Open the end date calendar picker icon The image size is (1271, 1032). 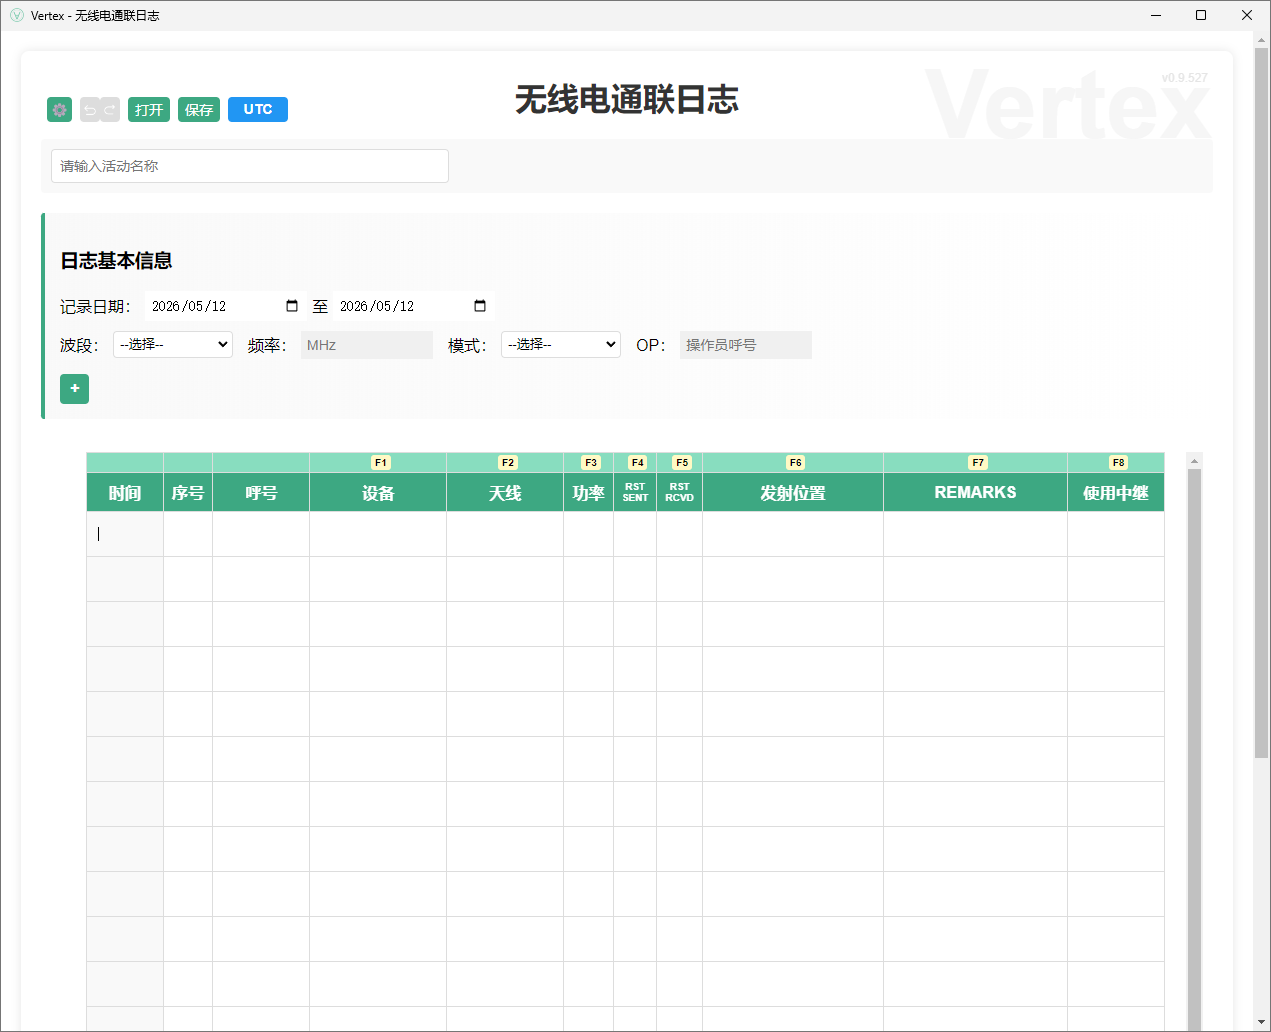480,306
